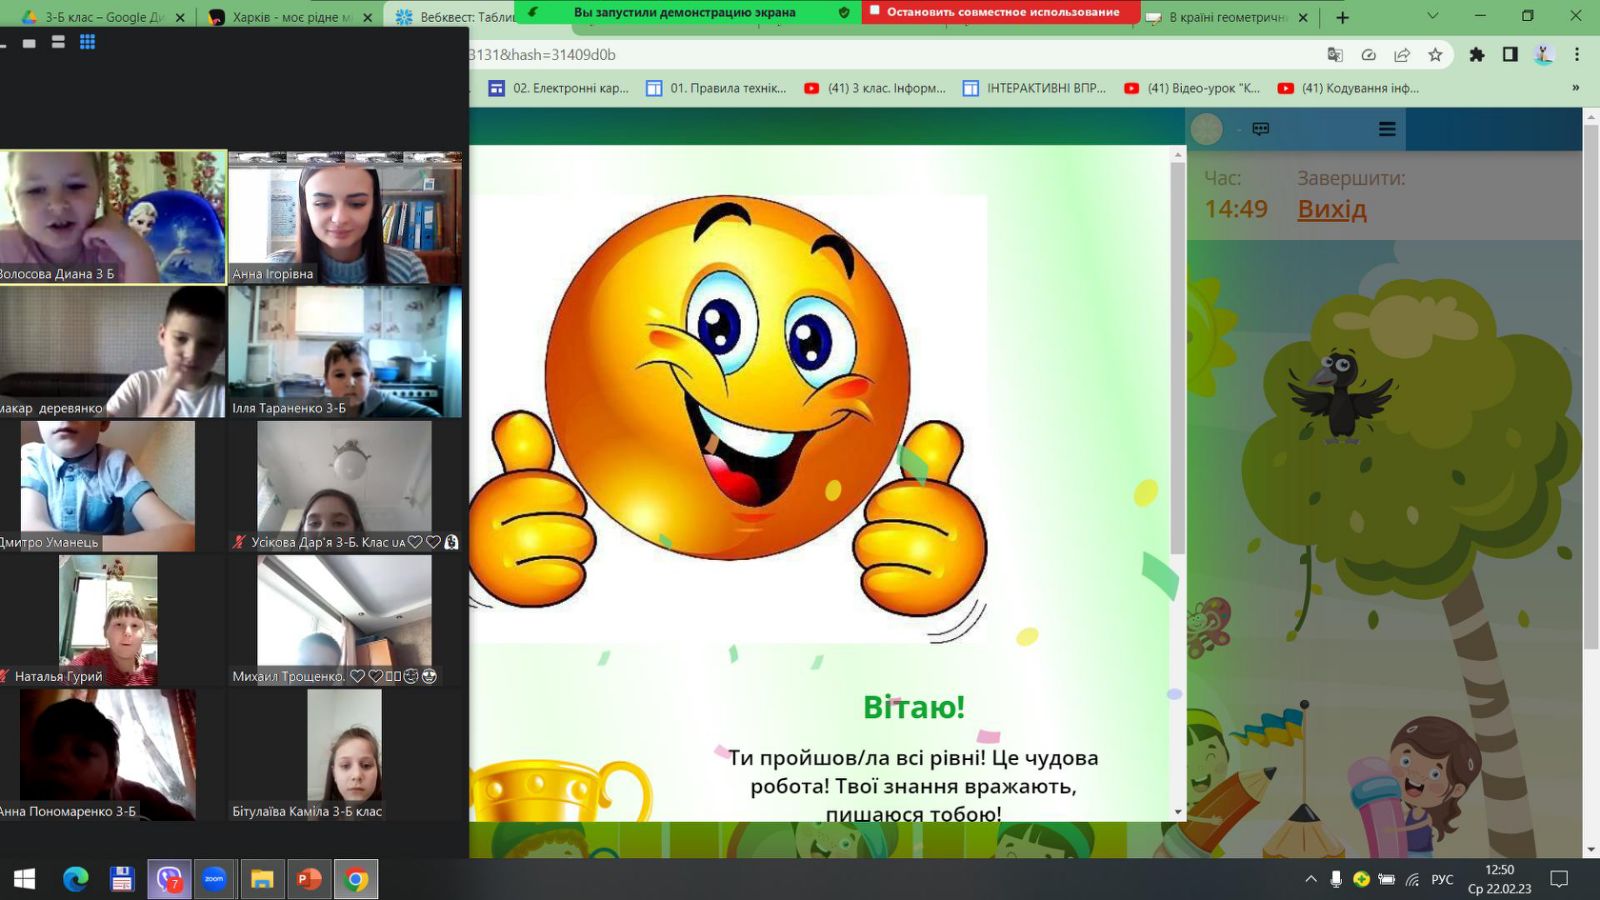Launch Microsoft Edge from taskbar

[x=76, y=879]
